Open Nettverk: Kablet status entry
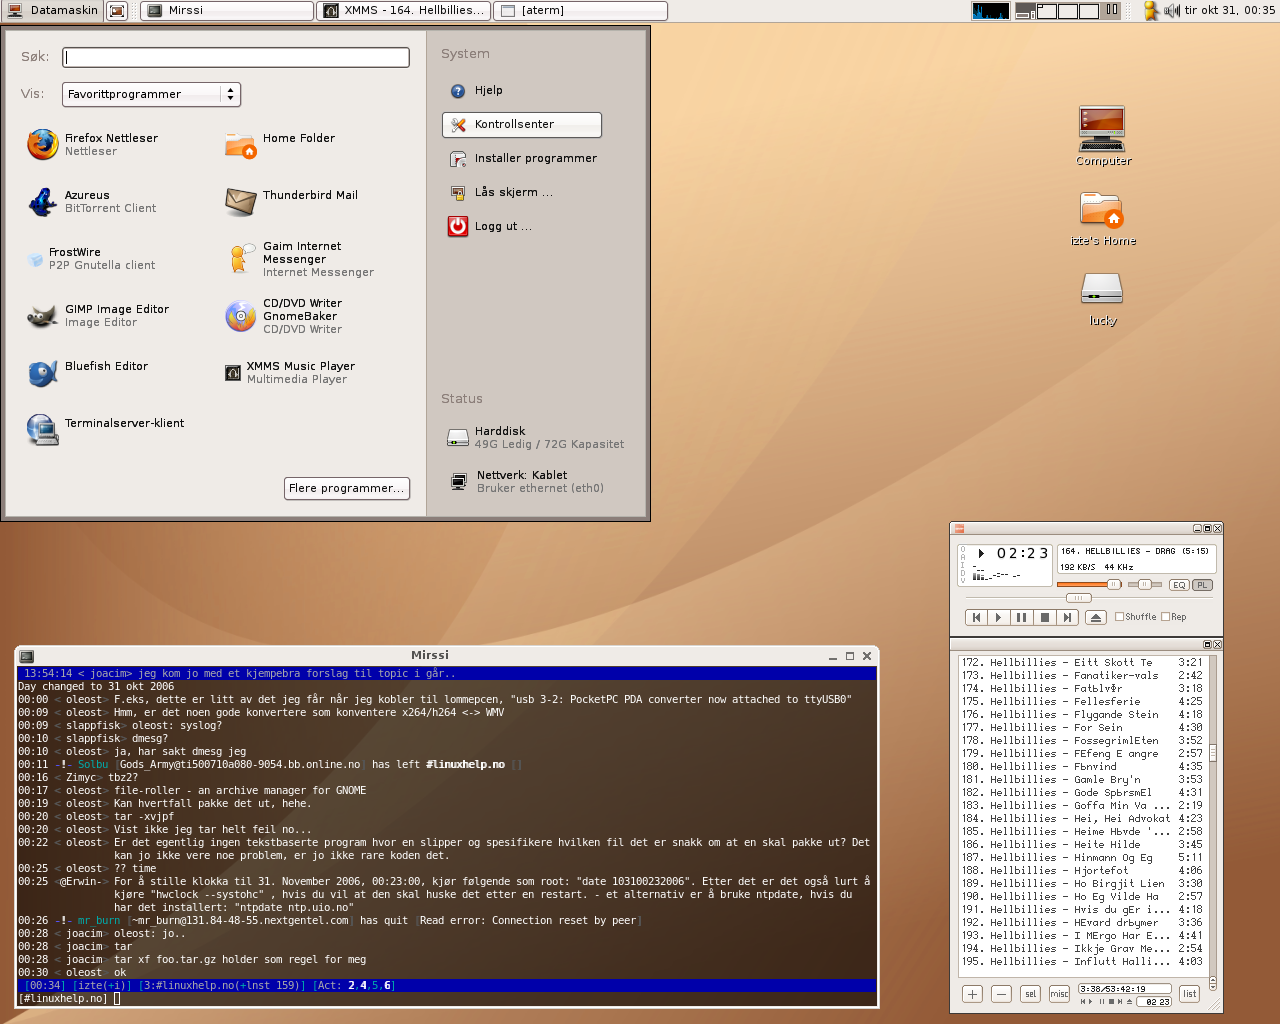The height and width of the screenshot is (1024, 1280). point(527,482)
